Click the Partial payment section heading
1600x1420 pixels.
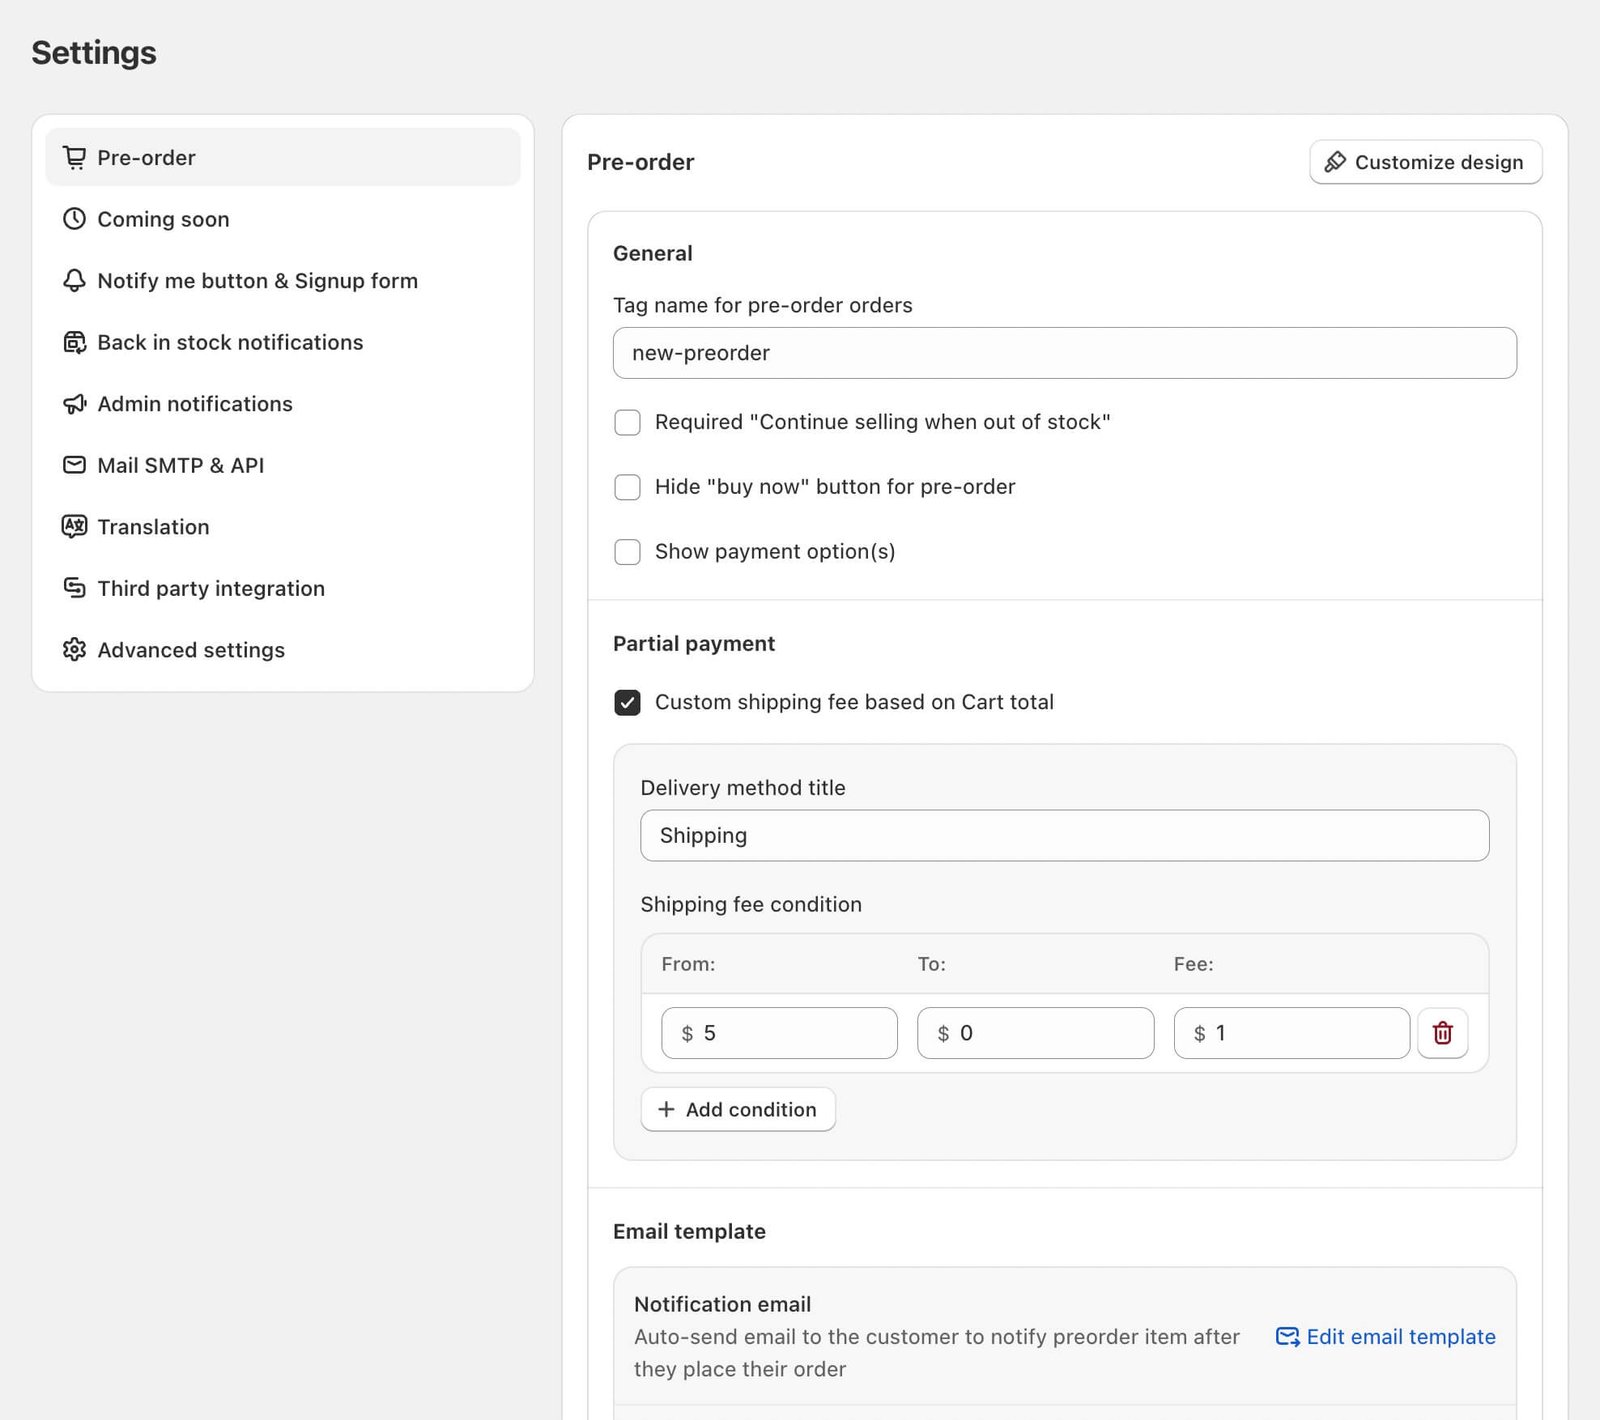(x=694, y=643)
